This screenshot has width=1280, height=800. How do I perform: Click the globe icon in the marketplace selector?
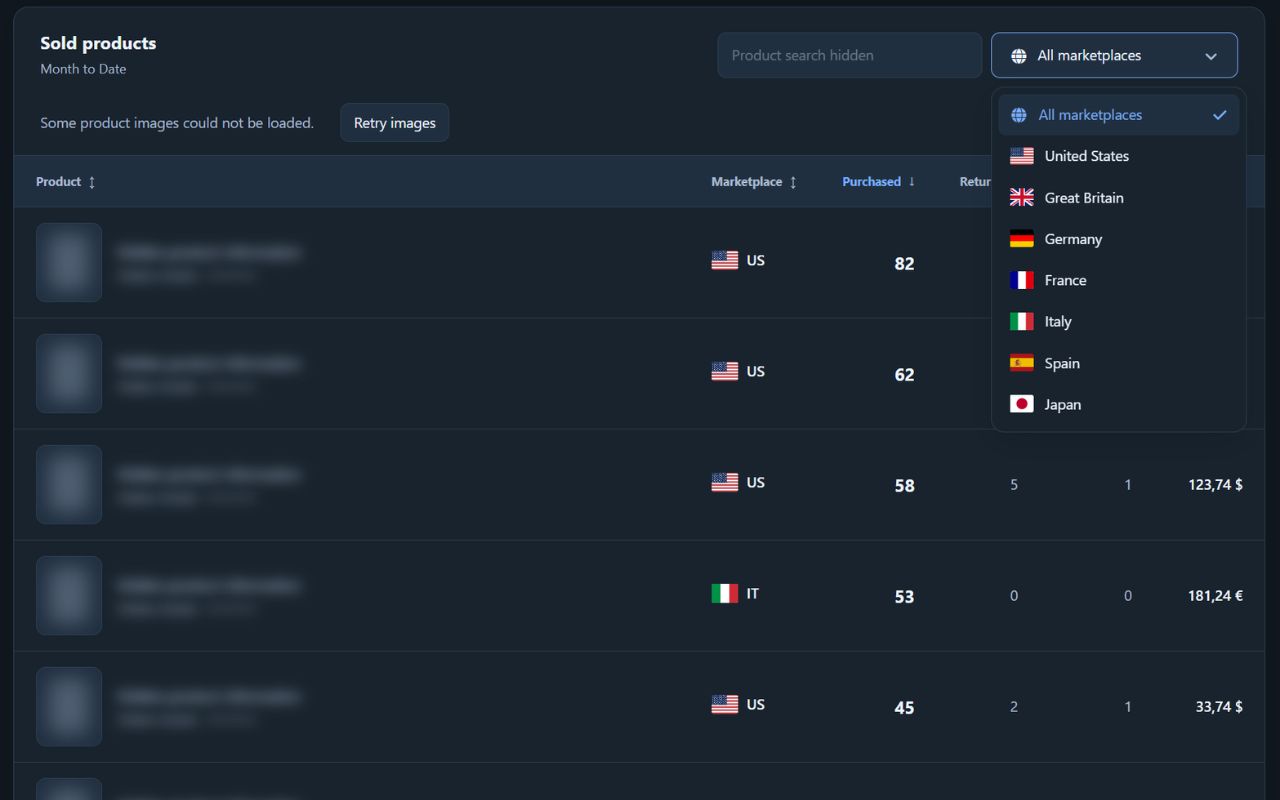pyautogui.click(x=1019, y=56)
